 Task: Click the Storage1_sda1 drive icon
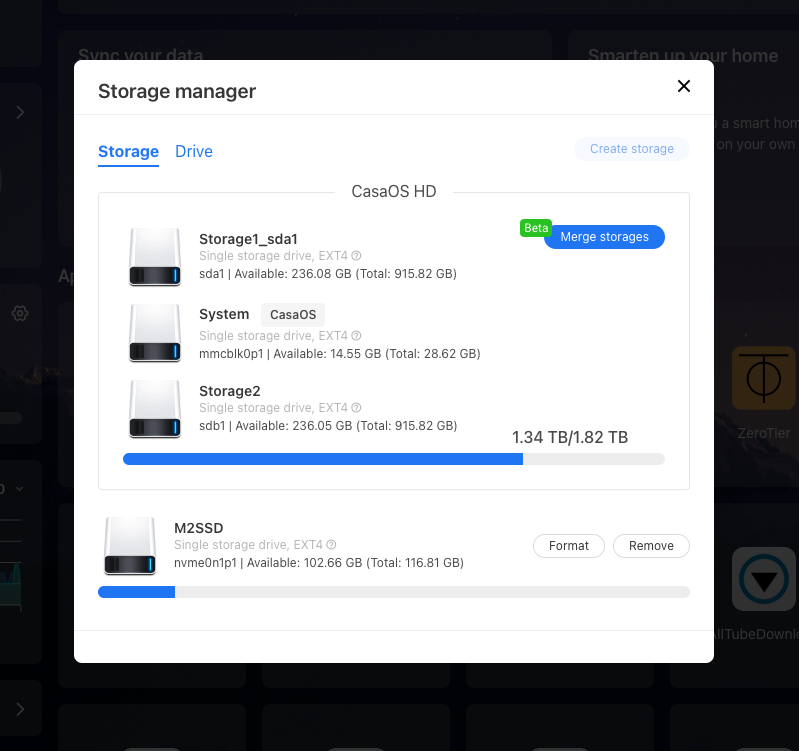coord(155,257)
